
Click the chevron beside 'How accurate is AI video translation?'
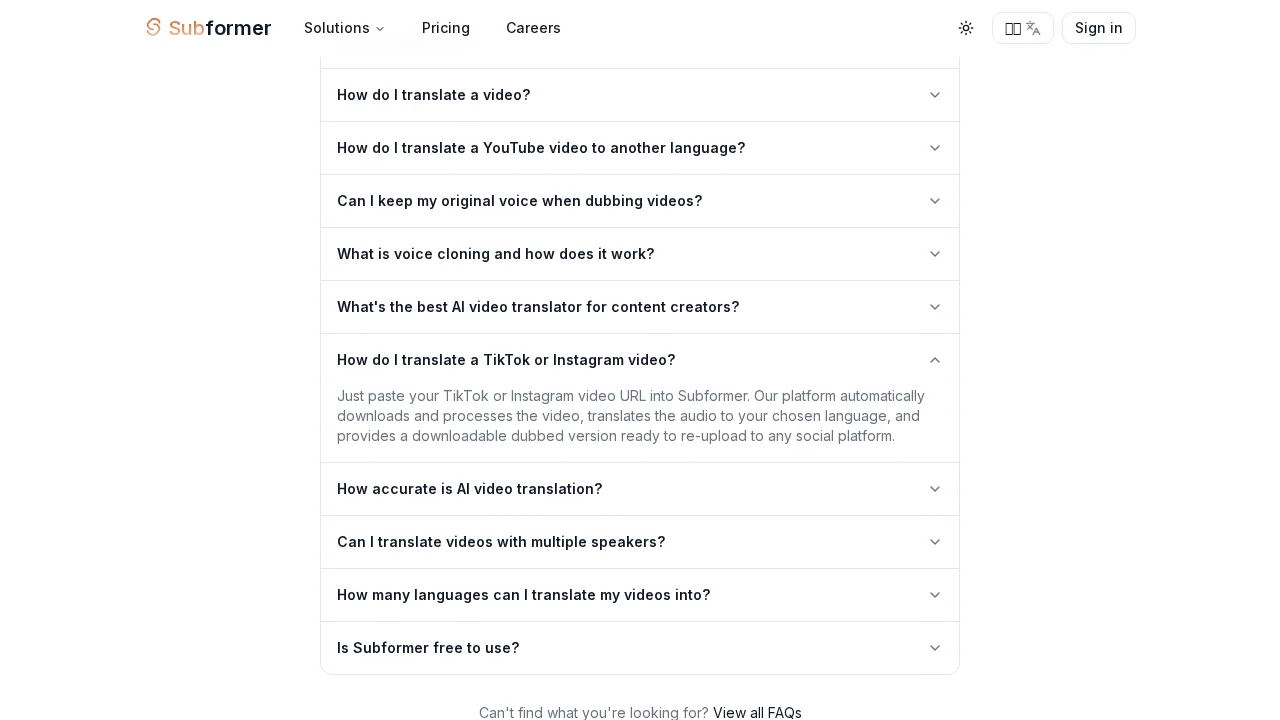tap(934, 489)
